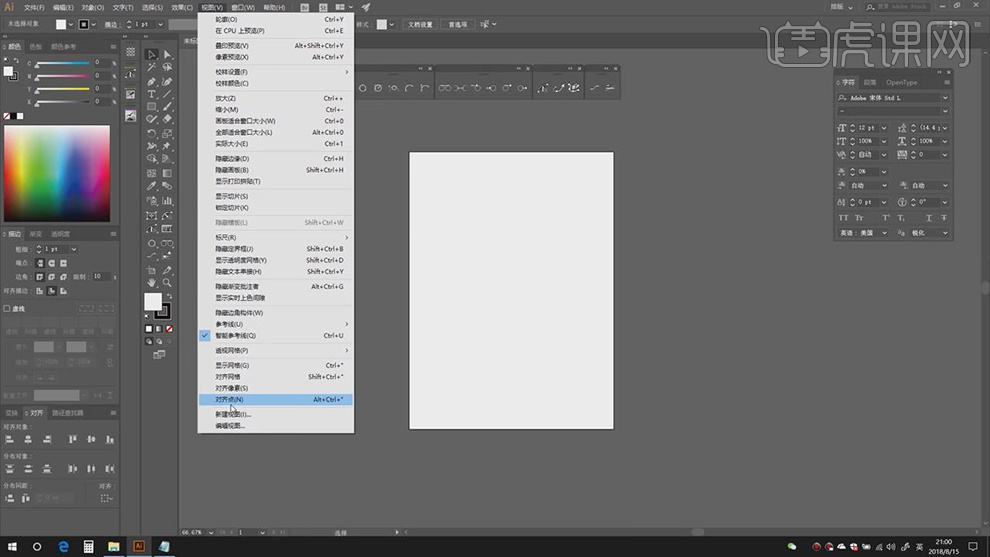Screen dimensions: 990x557
Task: Enable 对齐点 snap to point option
Action: pos(230,400)
